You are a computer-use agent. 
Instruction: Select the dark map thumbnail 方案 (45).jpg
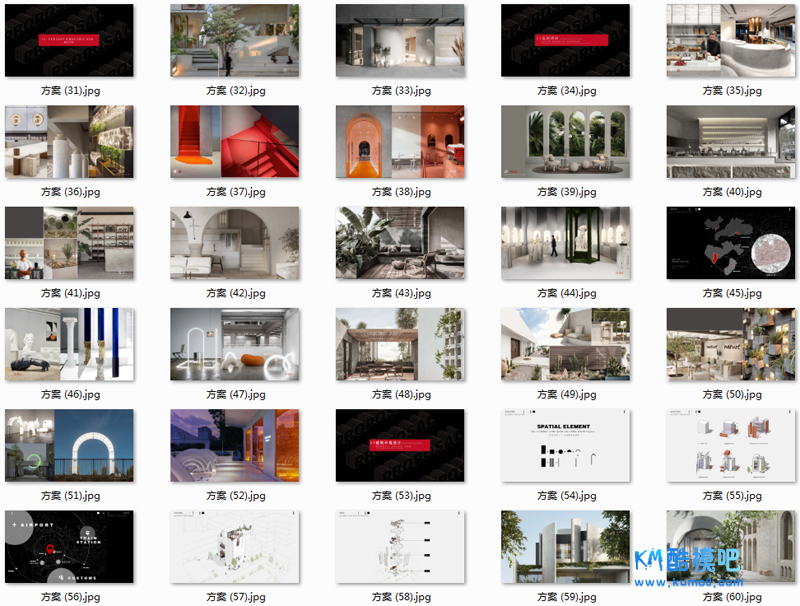[731, 243]
